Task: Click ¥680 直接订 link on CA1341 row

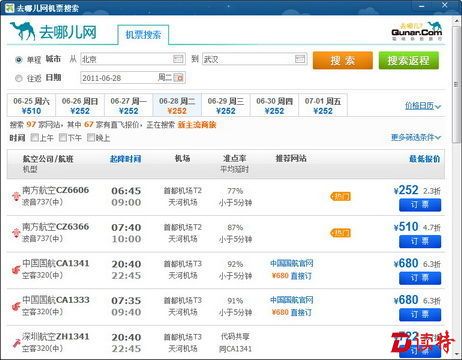Action: click(x=292, y=276)
